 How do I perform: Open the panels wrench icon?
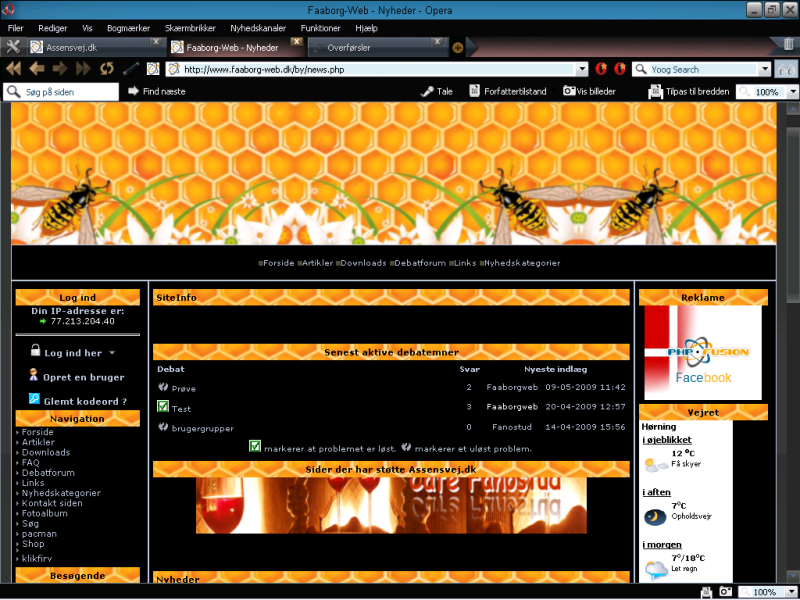[x=13, y=47]
